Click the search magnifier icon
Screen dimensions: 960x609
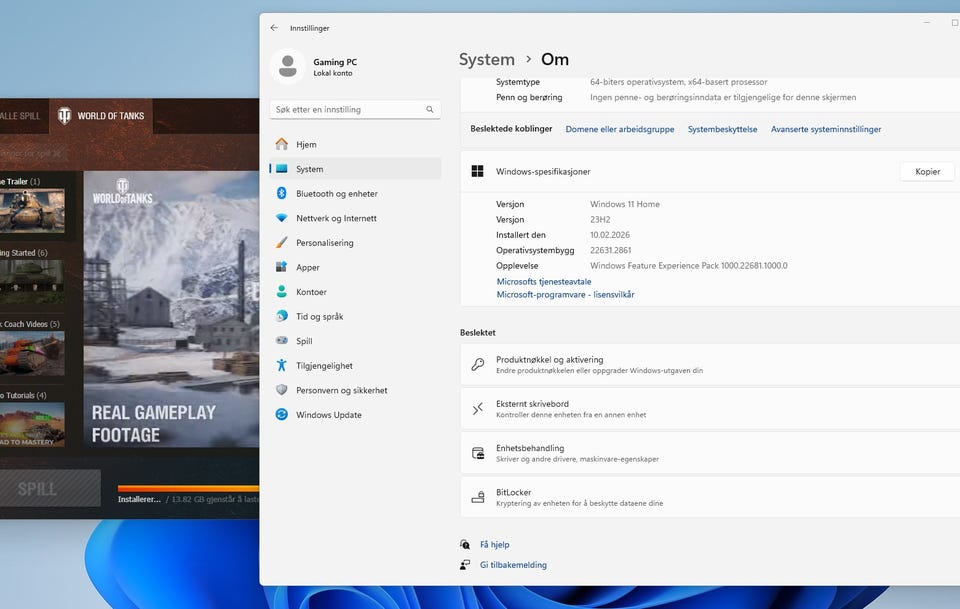coord(430,110)
